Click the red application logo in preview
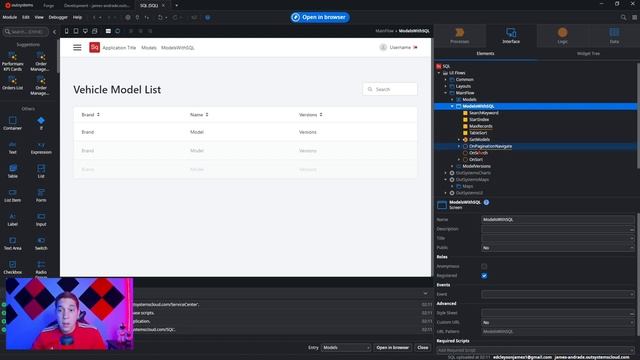Image resolution: width=640 pixels, height=360 pixels. pos(94,47)
